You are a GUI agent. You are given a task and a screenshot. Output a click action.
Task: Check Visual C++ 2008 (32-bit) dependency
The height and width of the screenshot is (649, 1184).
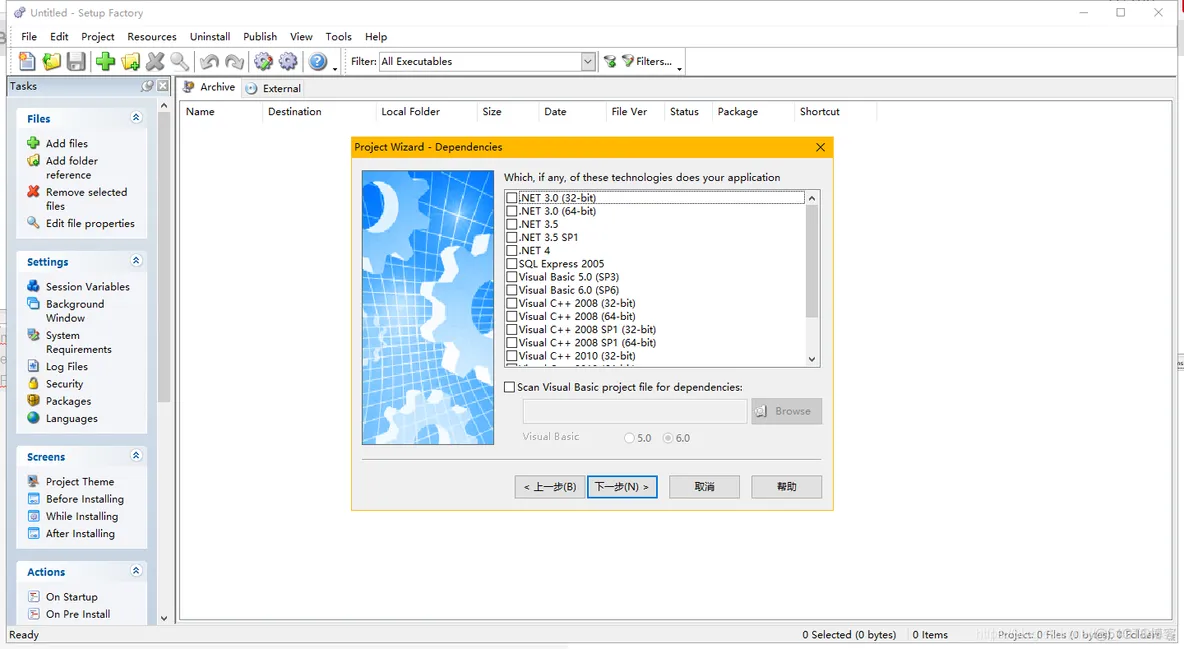(x=512, y=303)
